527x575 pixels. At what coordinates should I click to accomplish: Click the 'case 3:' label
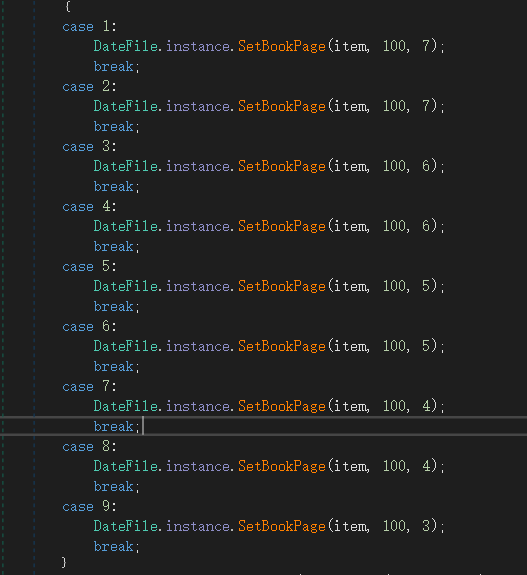pyautogui.click(x=89, y=146)
